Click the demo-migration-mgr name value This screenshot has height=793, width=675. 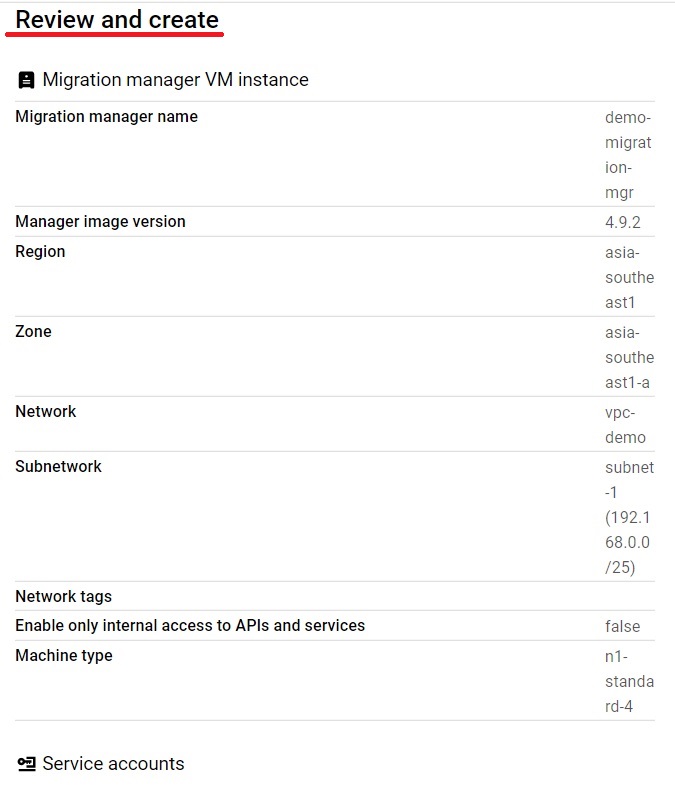point(628,155)
